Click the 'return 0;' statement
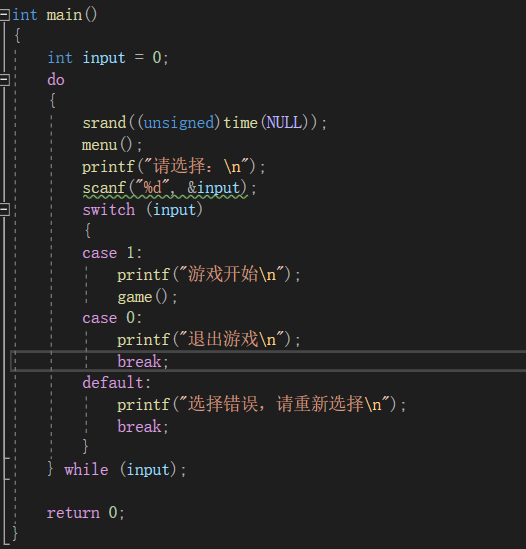 (86, 513)
